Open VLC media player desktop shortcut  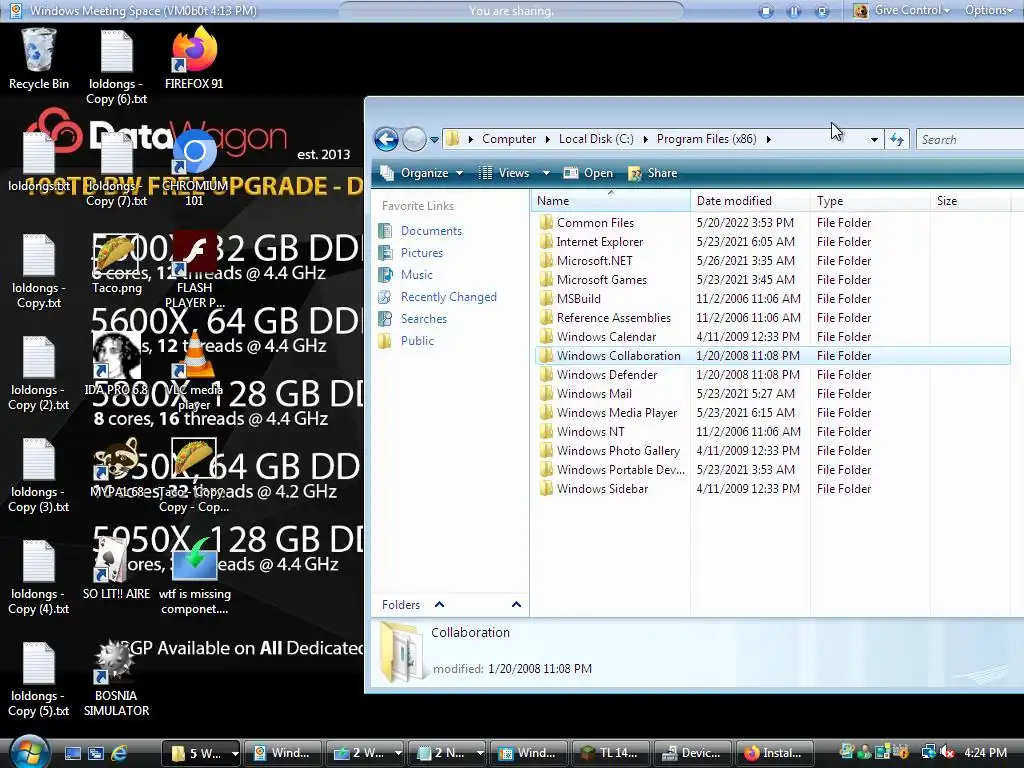194,372
